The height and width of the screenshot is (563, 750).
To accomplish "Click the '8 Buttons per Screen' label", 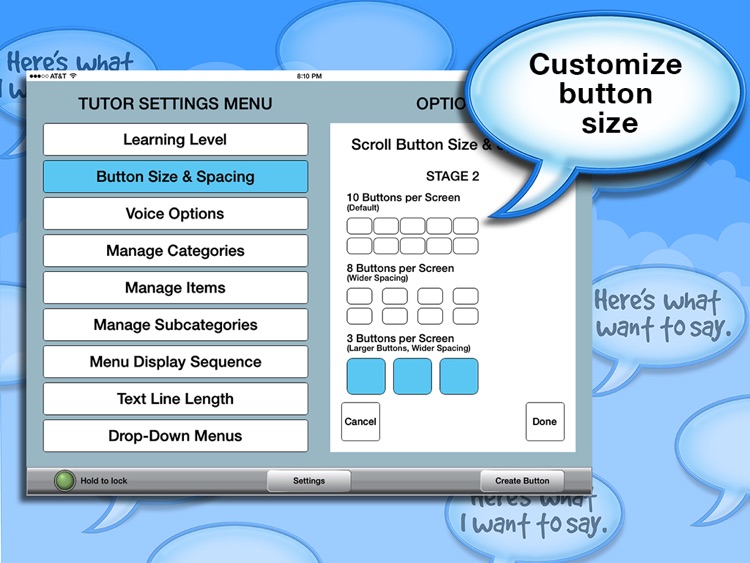I will (400, 268).
